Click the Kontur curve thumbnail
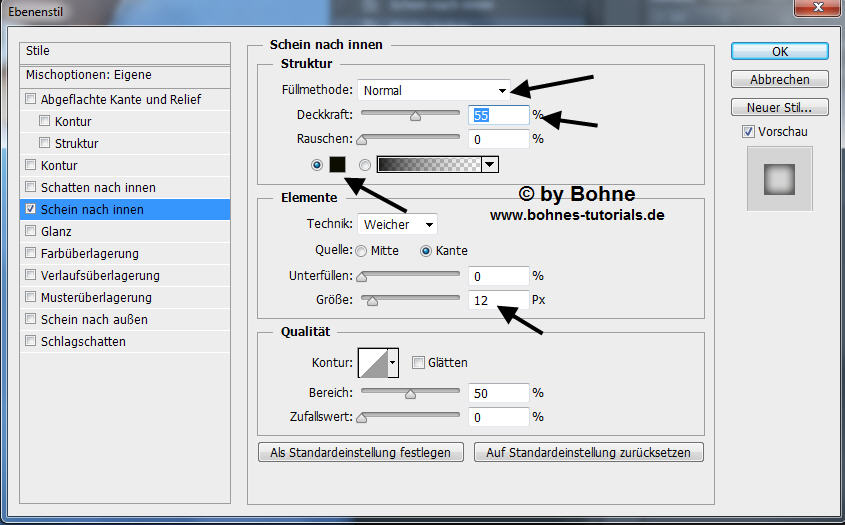Viewport: 845px width, 525px height. (373, 363)
